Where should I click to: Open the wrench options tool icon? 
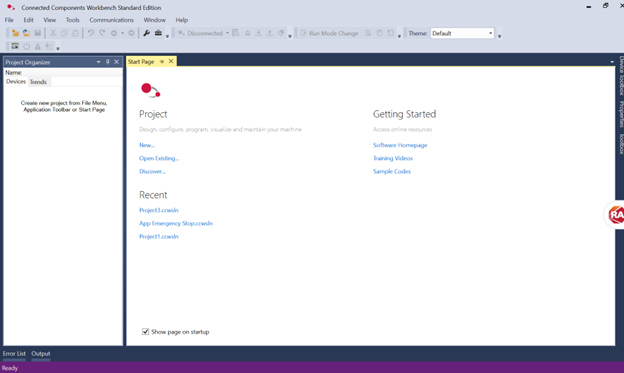(146, 33)
